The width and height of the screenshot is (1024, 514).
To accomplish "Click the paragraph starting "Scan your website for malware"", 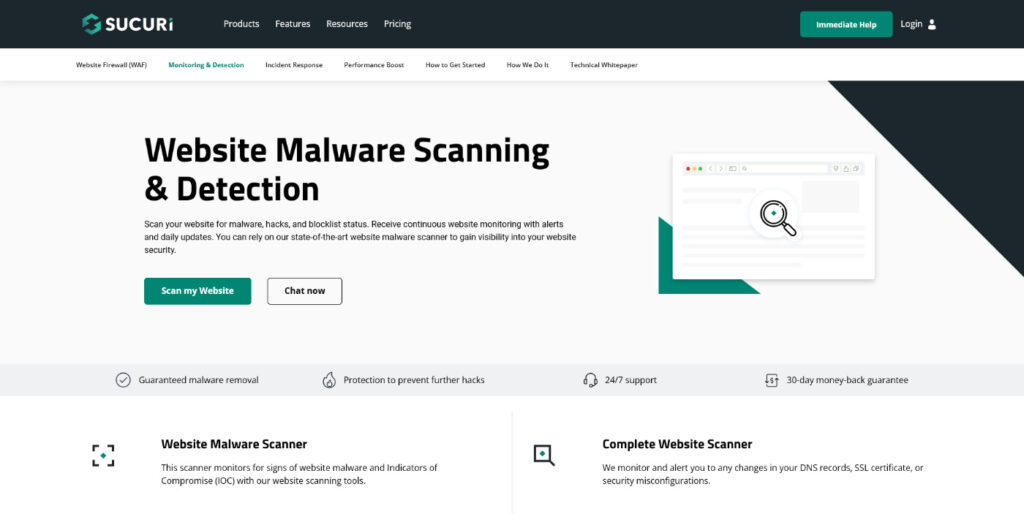I will [x=360, y=237].
